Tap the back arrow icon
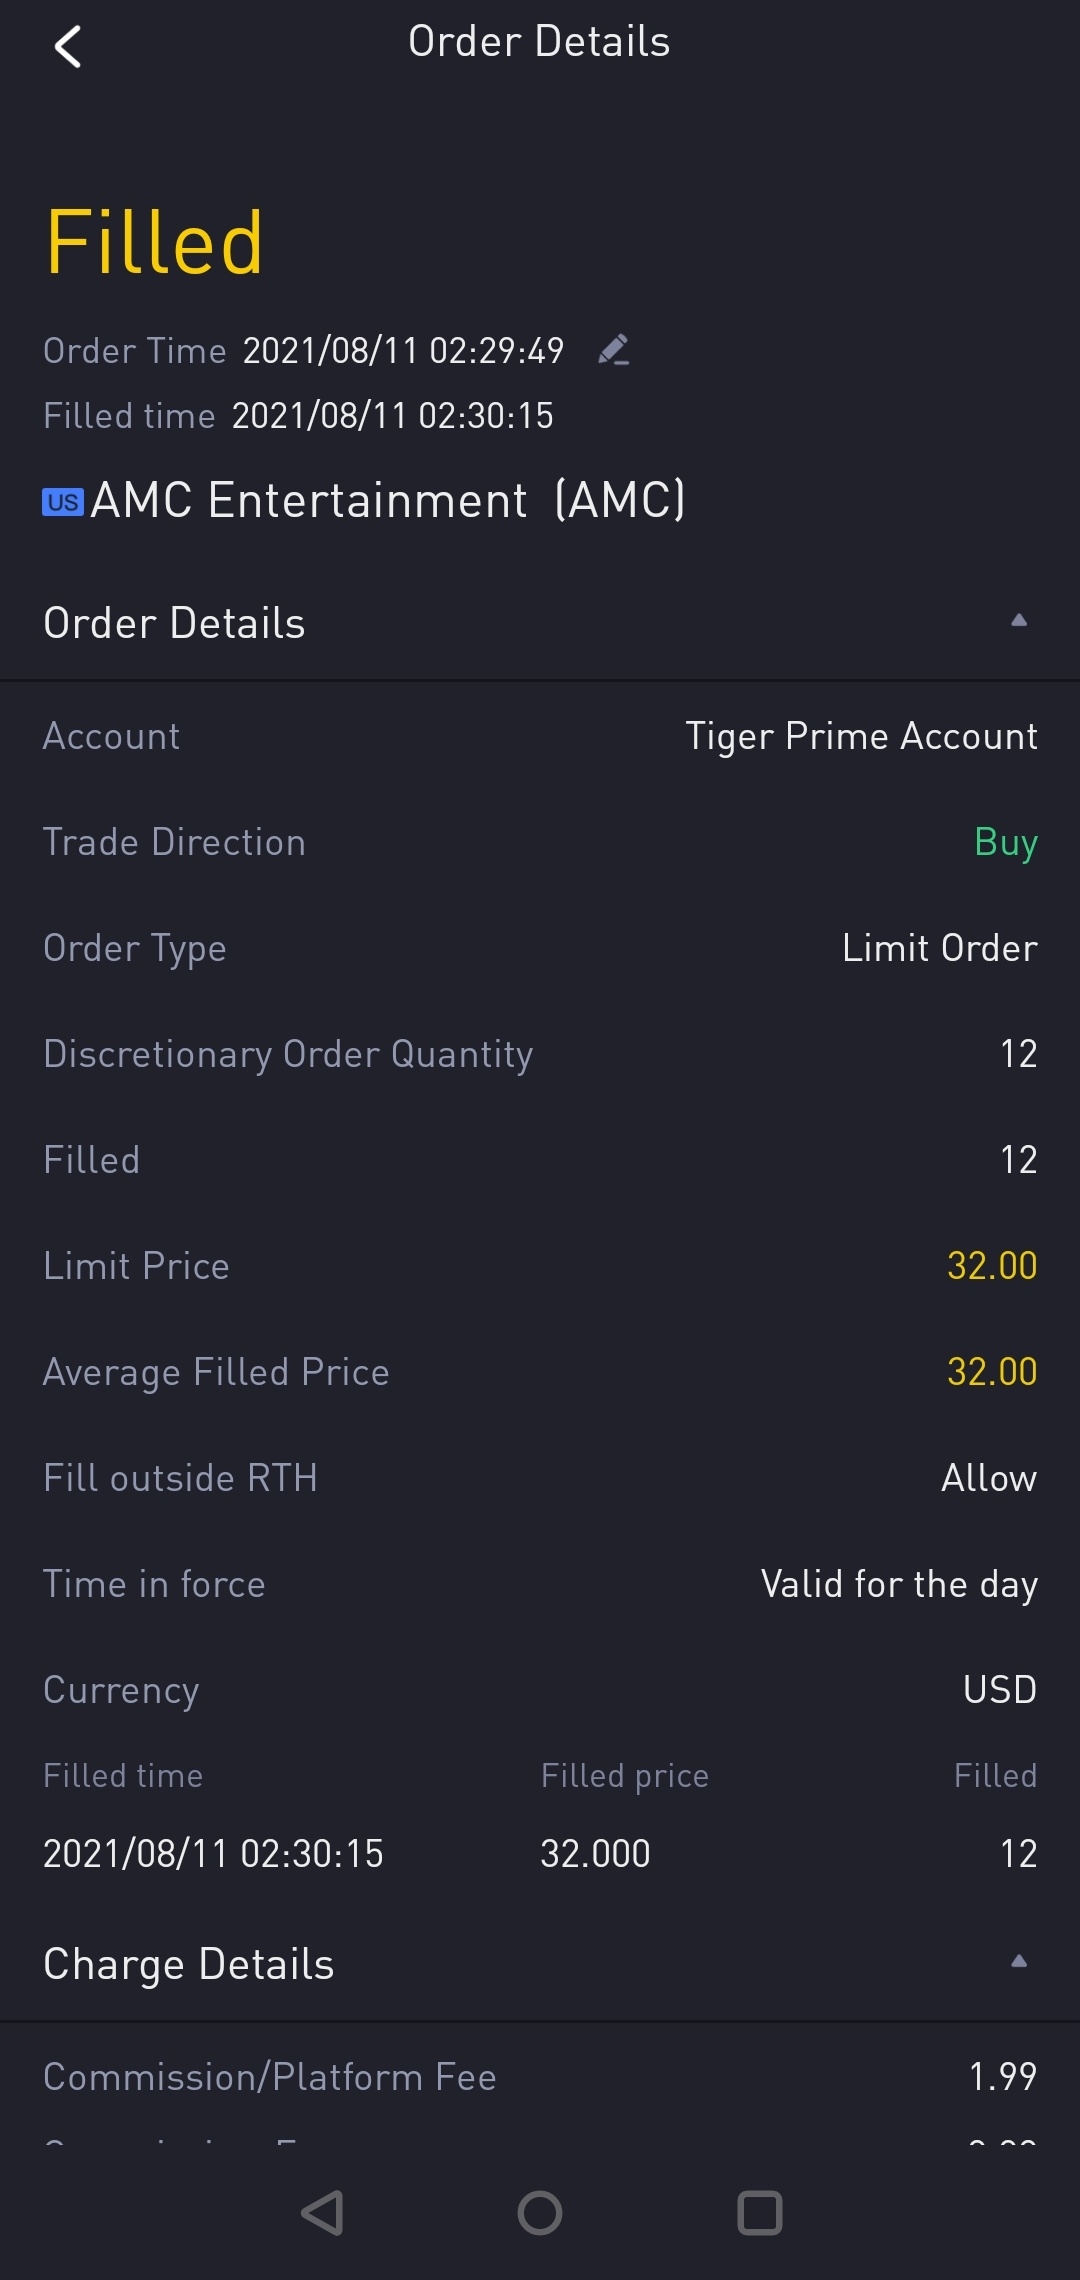Screen dimensions: 1080x2280 (x=68, y=47)
